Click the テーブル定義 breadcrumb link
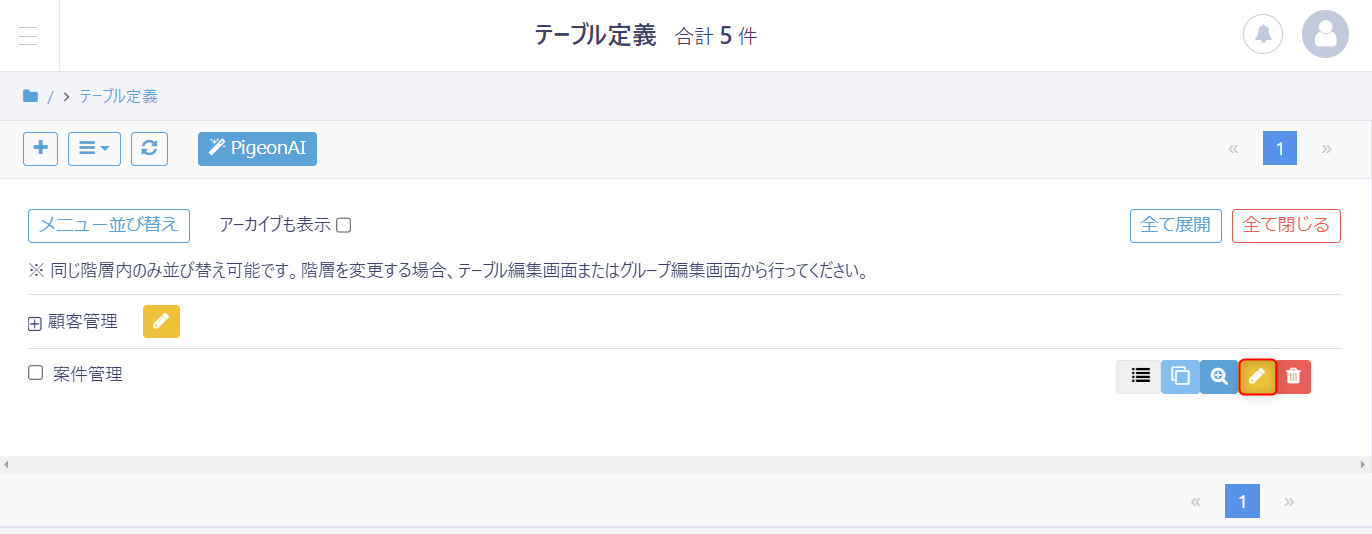This screenshot has height=534, width=1372. point(118,96)
